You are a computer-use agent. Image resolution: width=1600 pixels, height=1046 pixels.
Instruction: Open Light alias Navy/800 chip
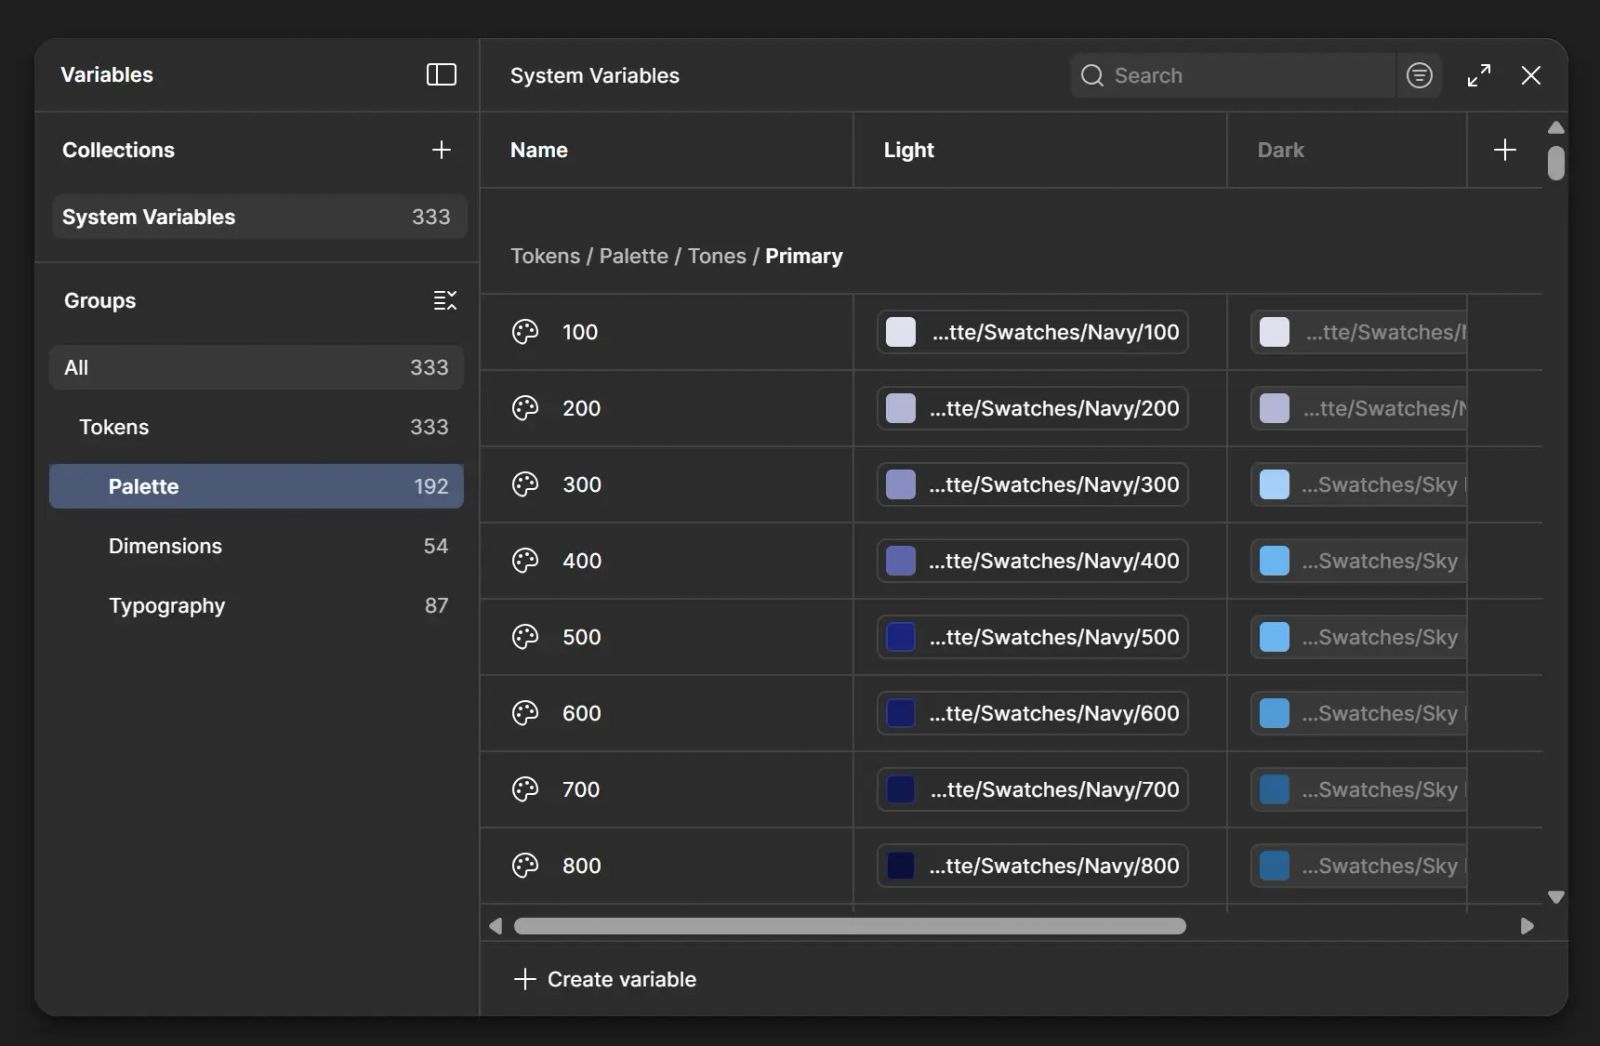pyautogui.click(x=1033, y=866)
